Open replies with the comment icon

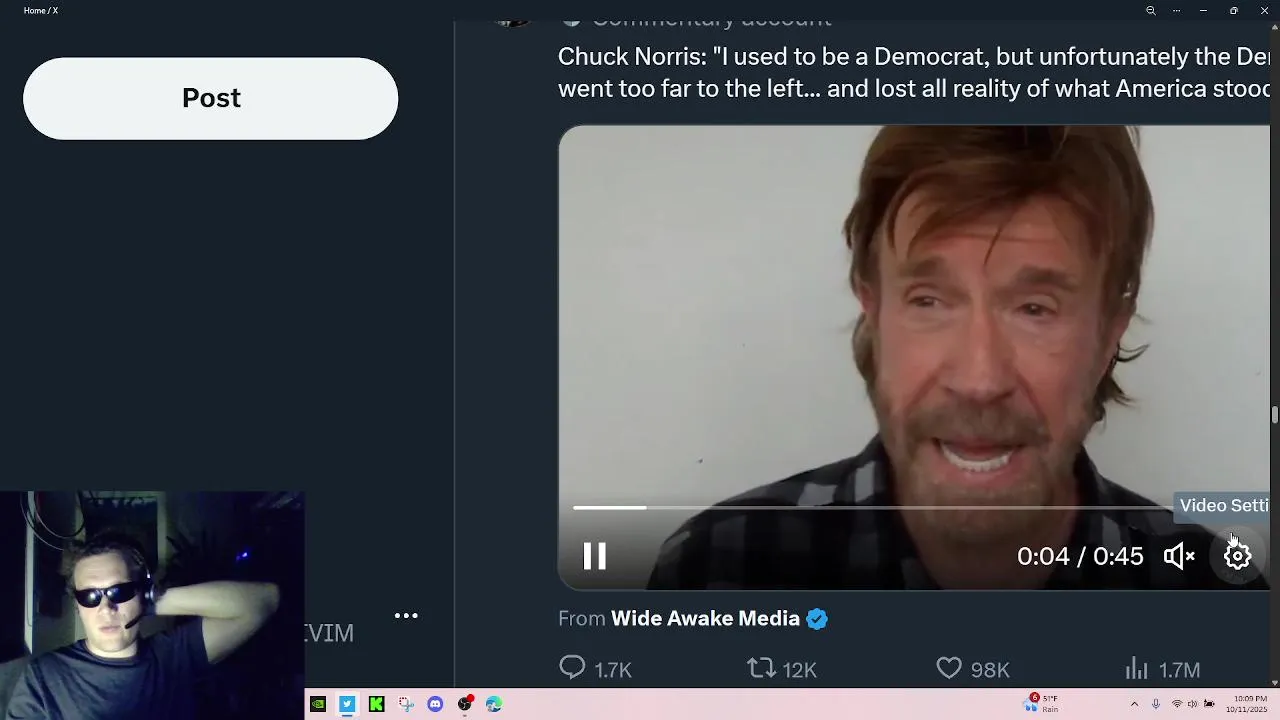[572, 668]
